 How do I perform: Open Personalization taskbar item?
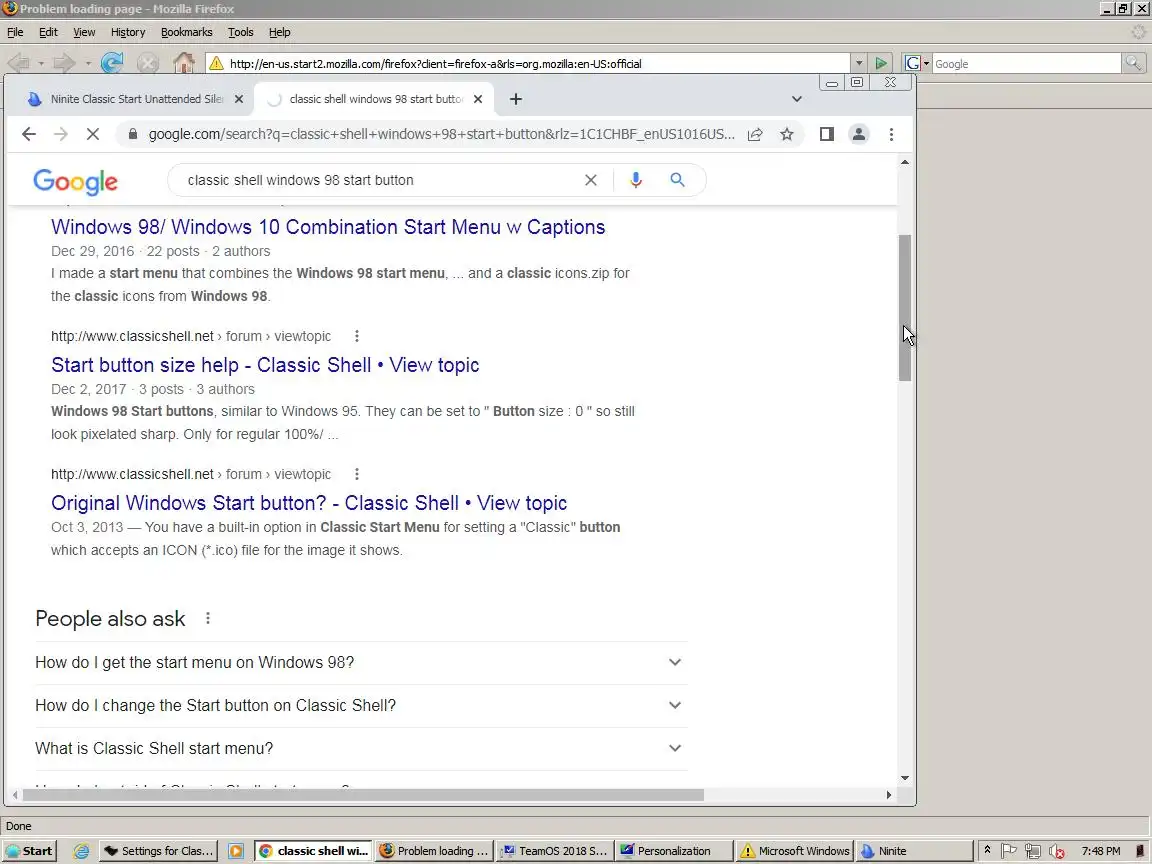(x=674, y=851)
